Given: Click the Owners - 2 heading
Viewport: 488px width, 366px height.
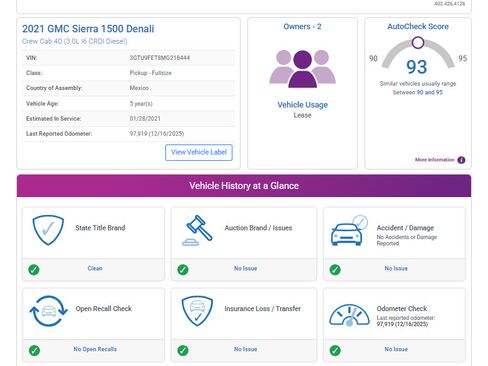Looking at the screenshot, I should click(302, 27).
